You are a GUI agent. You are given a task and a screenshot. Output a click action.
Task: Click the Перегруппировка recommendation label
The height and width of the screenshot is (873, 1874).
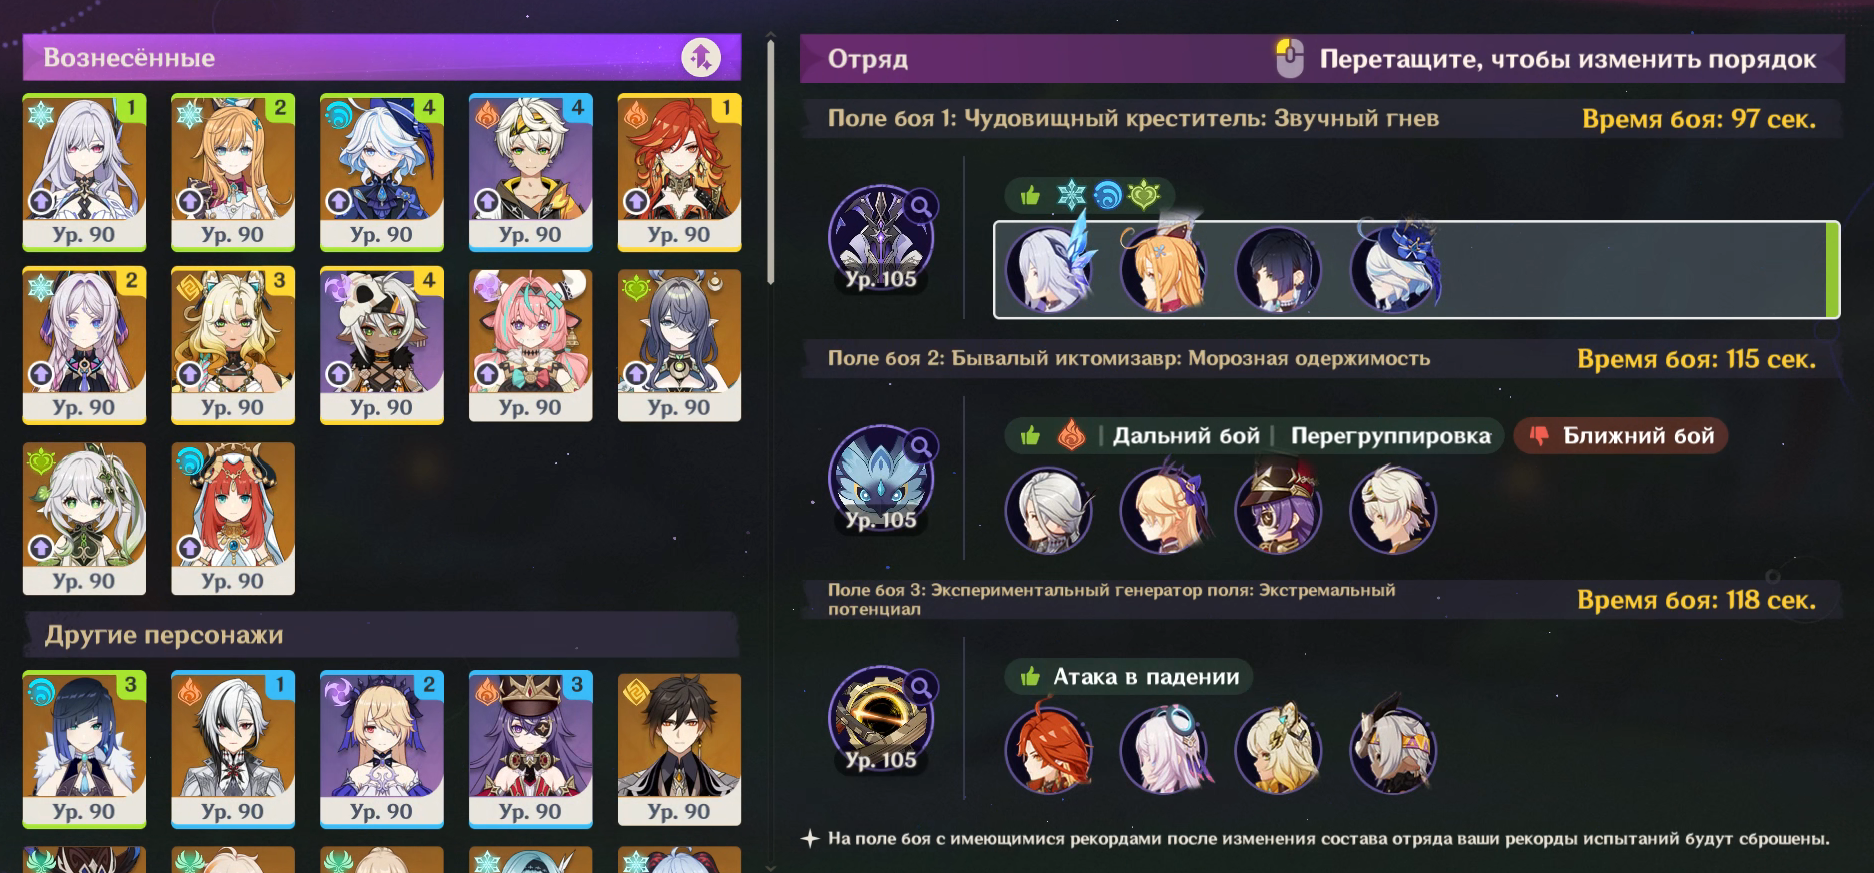coord(1390,436)
